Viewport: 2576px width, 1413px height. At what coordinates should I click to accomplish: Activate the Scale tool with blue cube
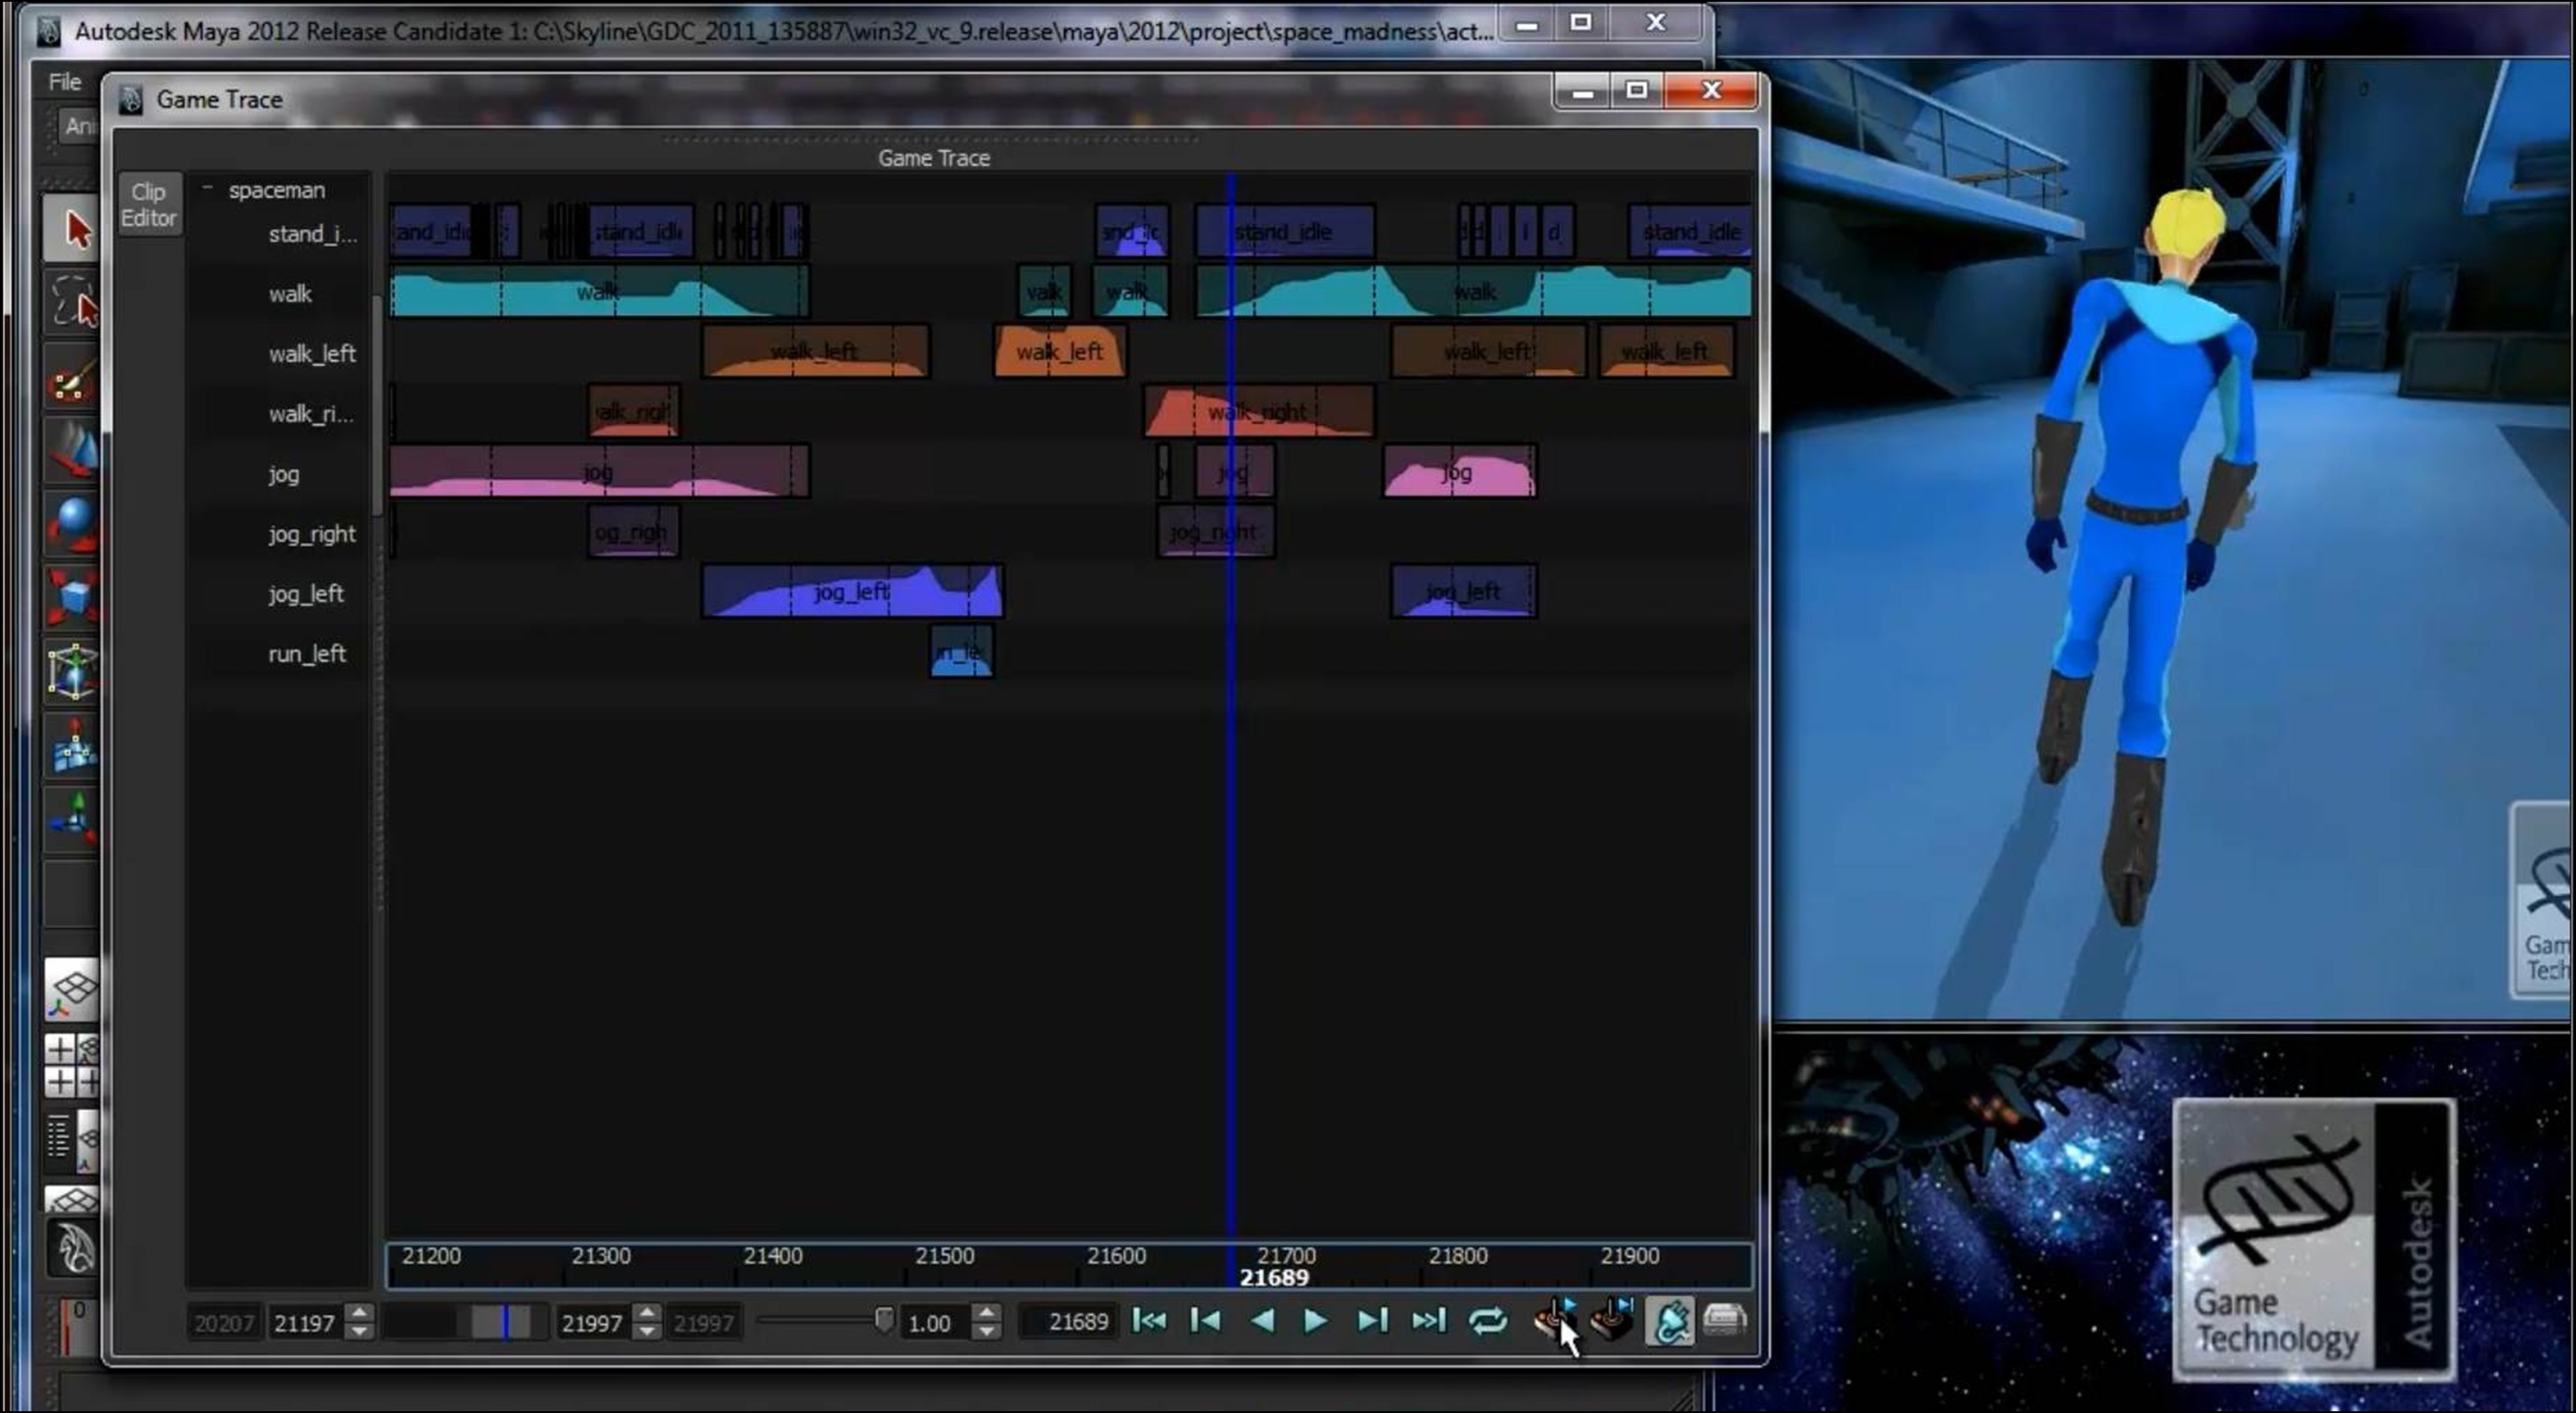click(x=72, y=596)
